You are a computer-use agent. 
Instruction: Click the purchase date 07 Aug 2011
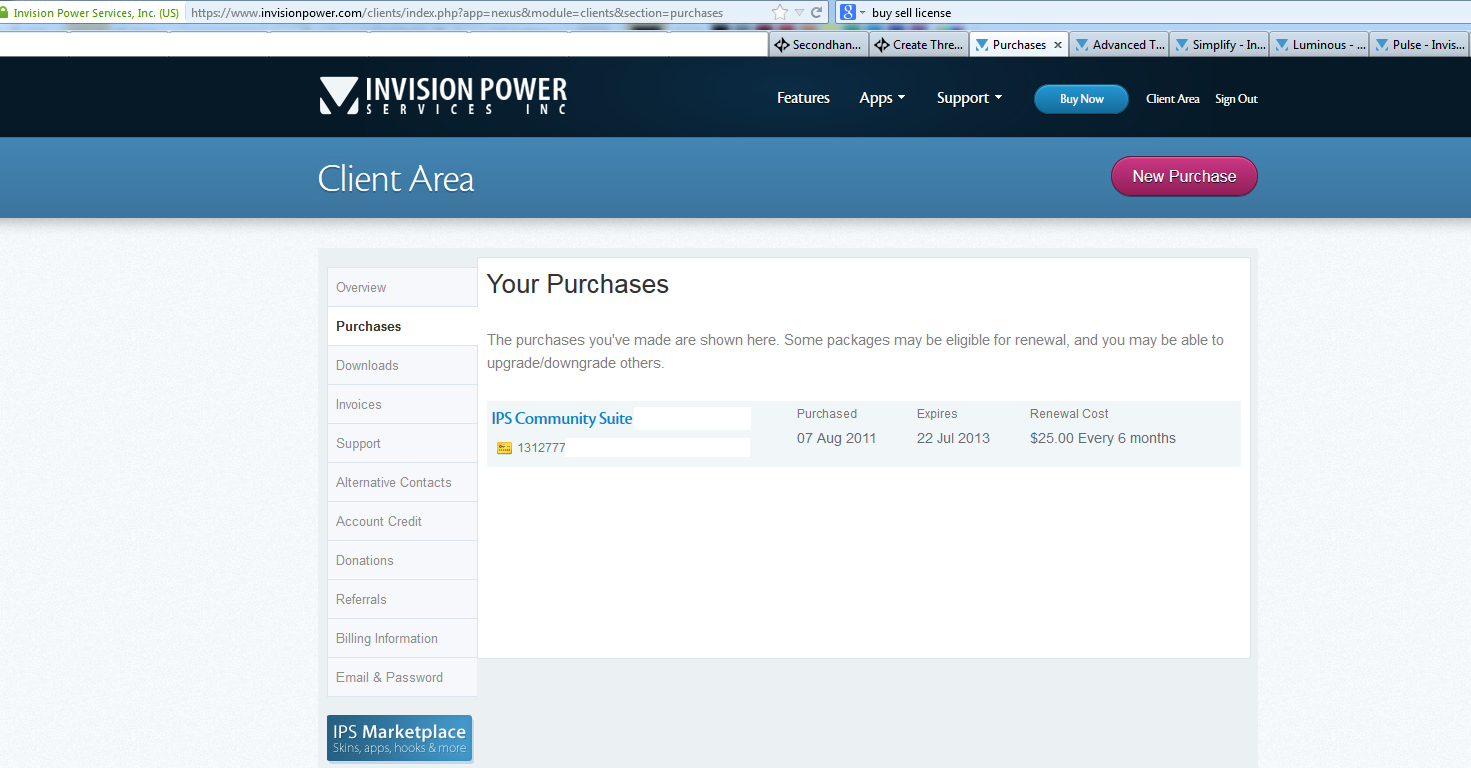[836, 438]
